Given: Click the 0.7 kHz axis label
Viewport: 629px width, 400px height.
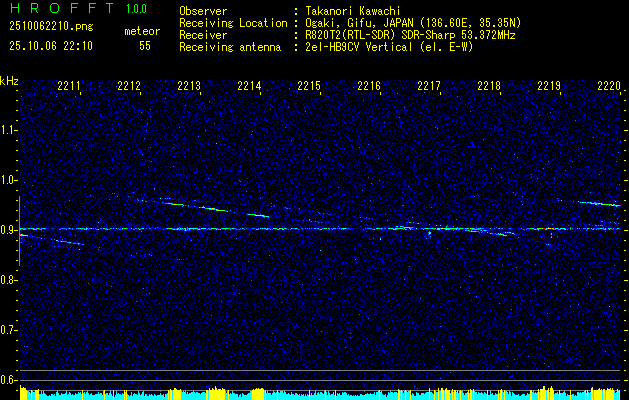Looking at the screenshot, I should coord(8,330).
